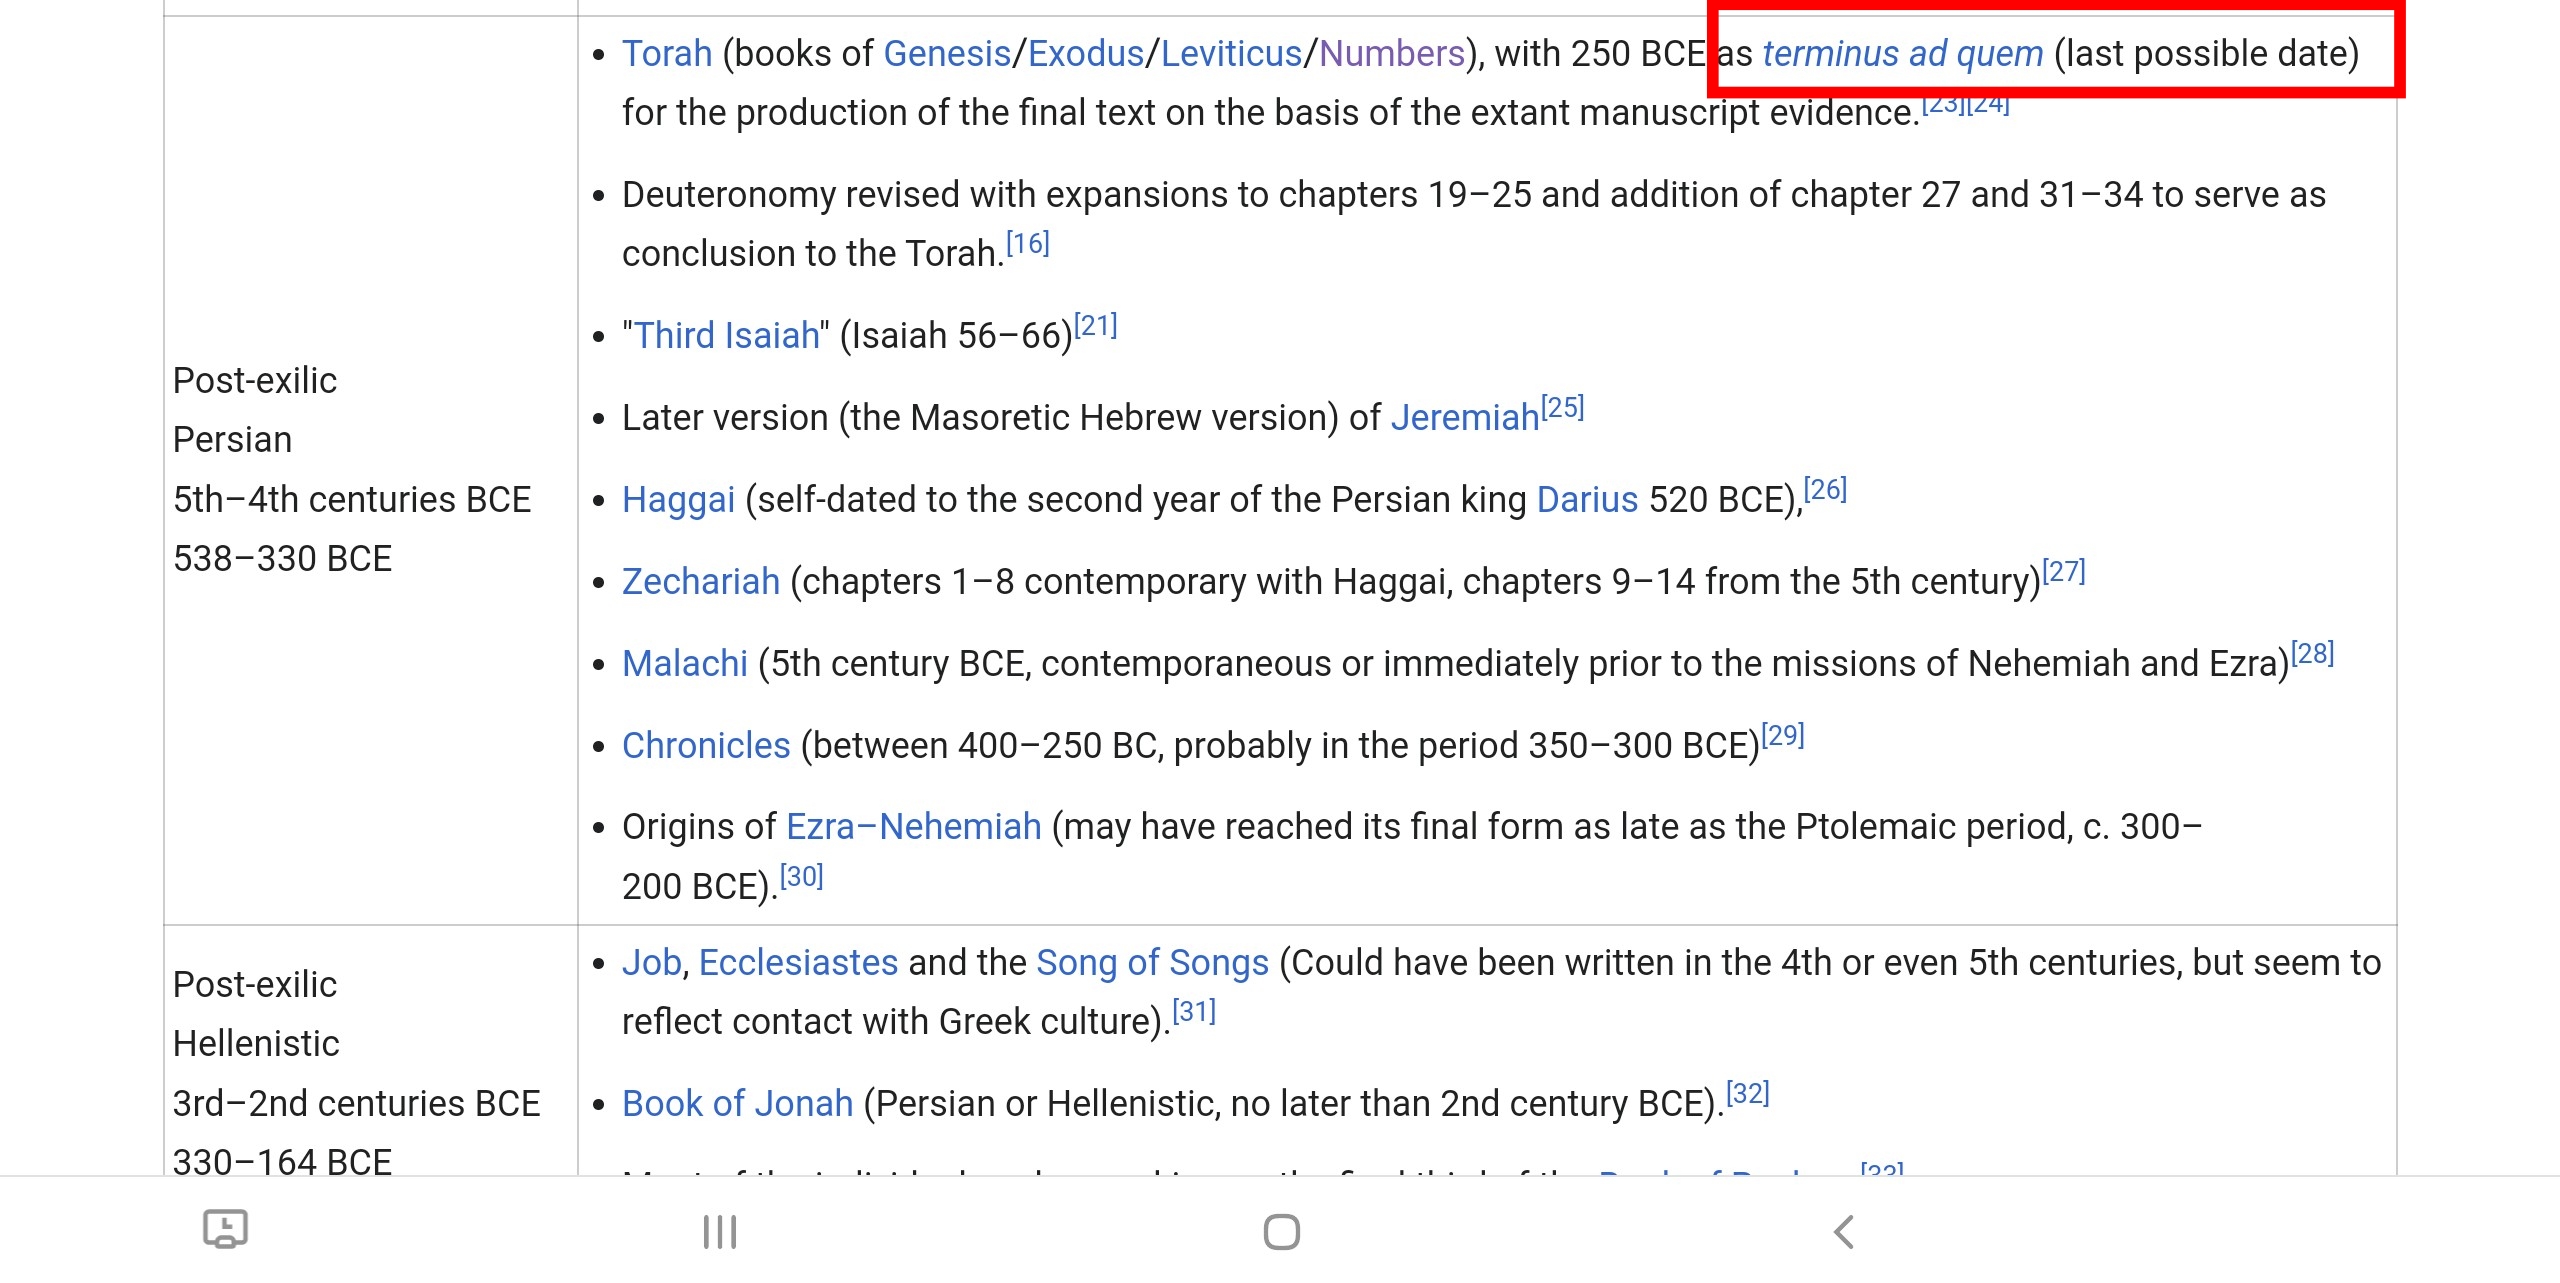Open the Malachi link
This screenshot has width=2560, height=1283.
tap(685, 663)
